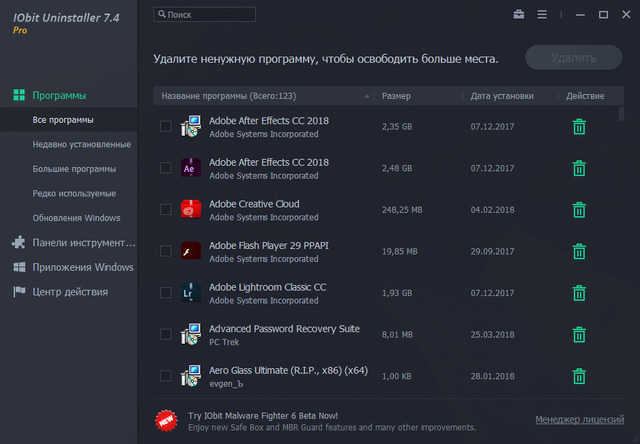This screenshot has height=444, width=640.
Task: Expand the Панели инструментов sidebar section
Action: point(80,242)
